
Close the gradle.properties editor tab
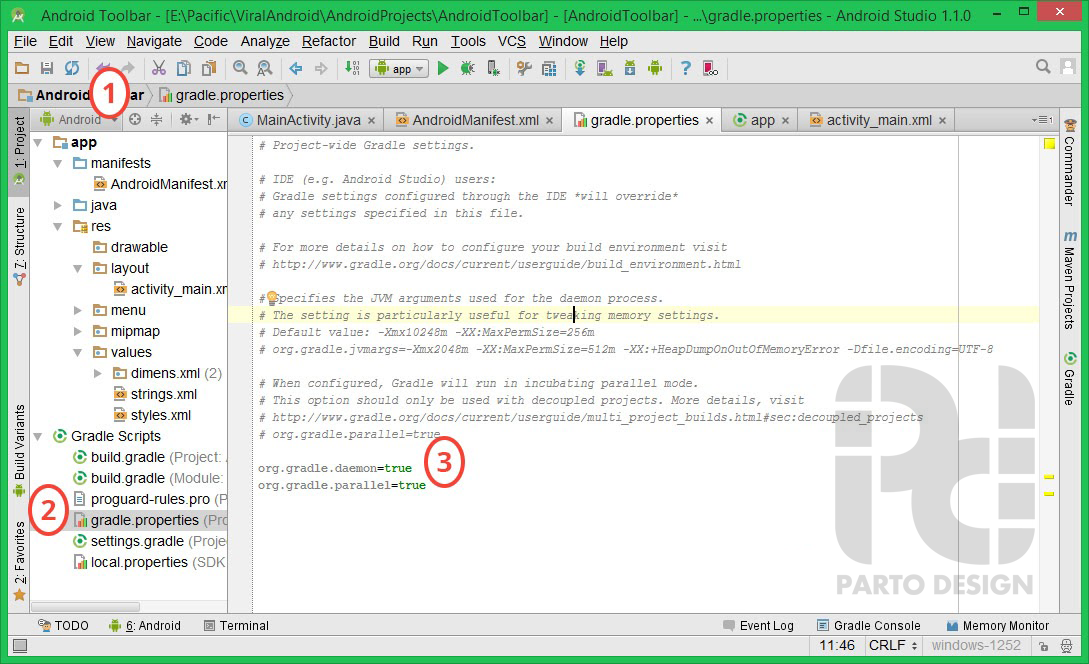(709, 121)
